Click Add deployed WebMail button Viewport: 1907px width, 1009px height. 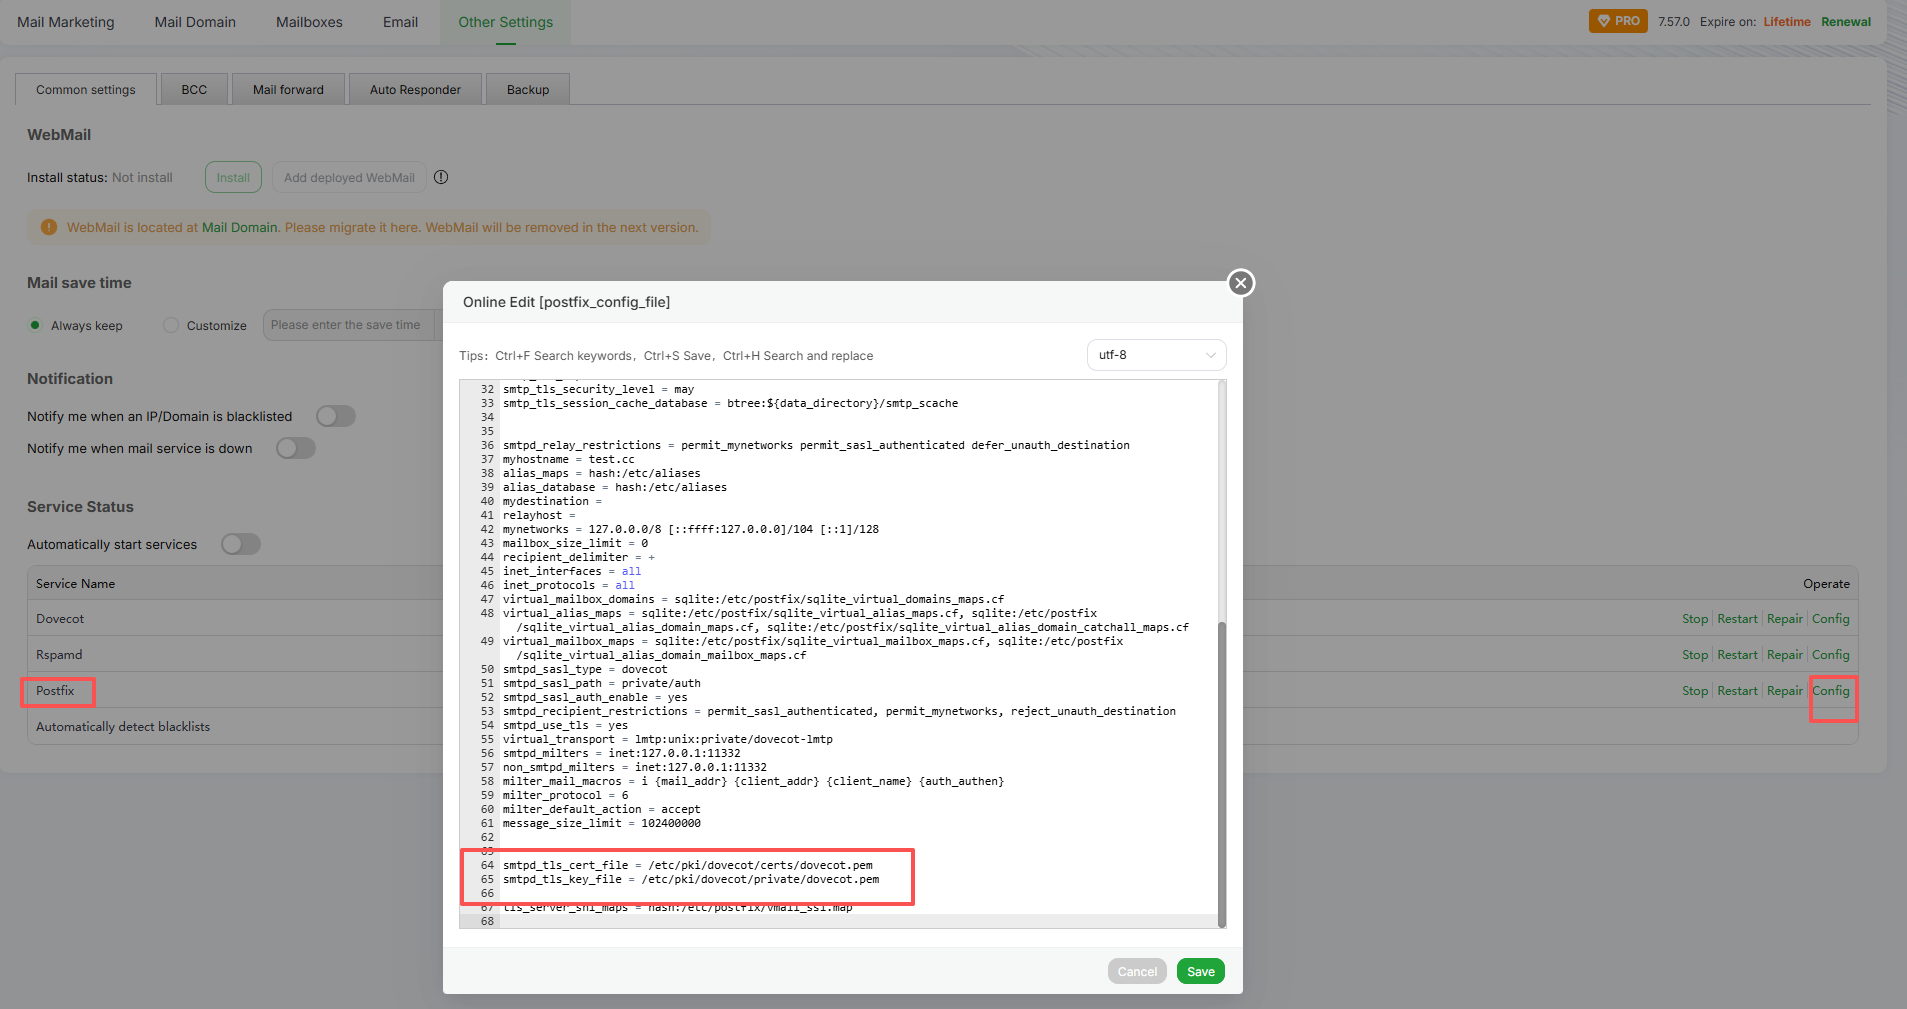[x=349, y=177]
